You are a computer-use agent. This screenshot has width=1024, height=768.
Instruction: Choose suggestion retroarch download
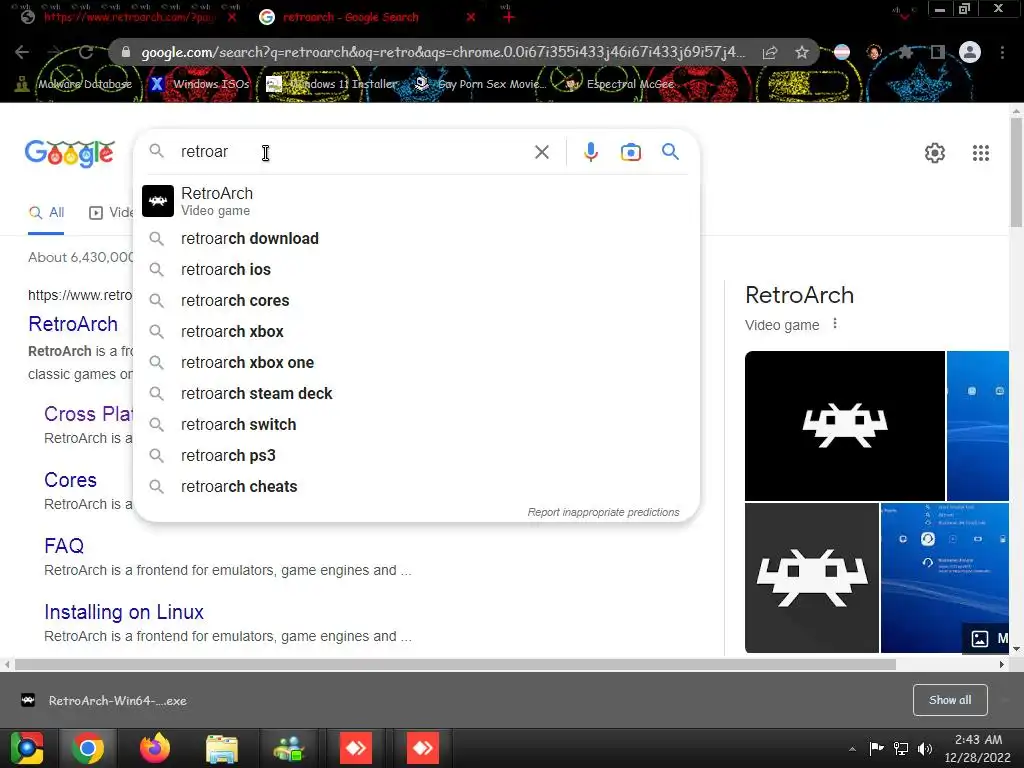click(416, 238)
